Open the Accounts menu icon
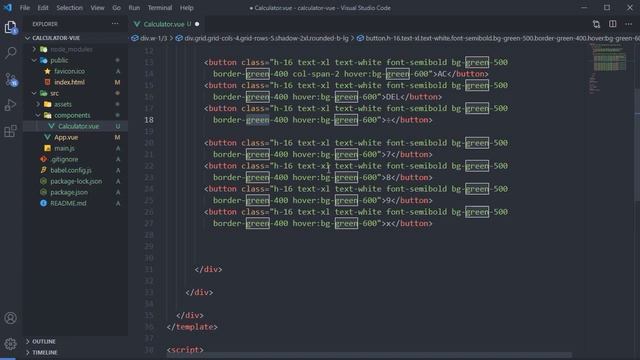Image resolution: width=640 pixels, height=360 pixels. tap(11, 318)
